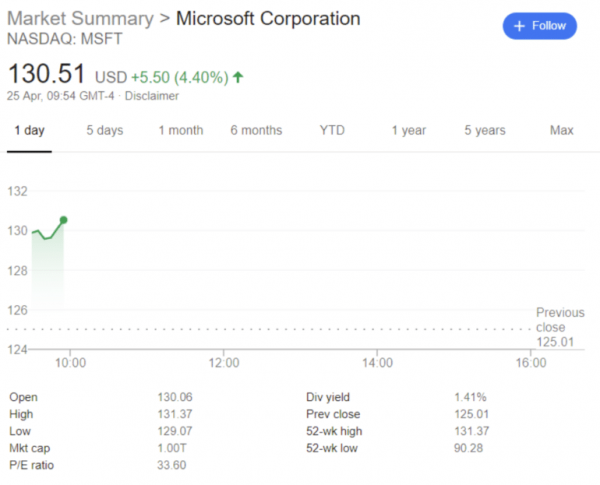Click the Previous close 125.01 chart label

click(x=559, y=327)
